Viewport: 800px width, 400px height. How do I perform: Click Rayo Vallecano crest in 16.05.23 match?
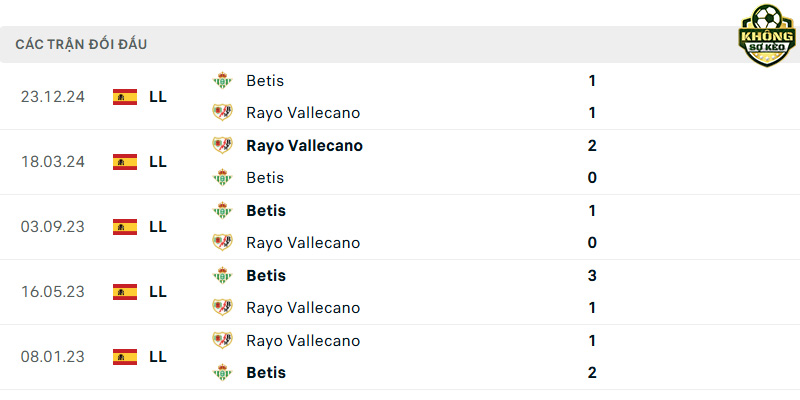pos(222,308)
